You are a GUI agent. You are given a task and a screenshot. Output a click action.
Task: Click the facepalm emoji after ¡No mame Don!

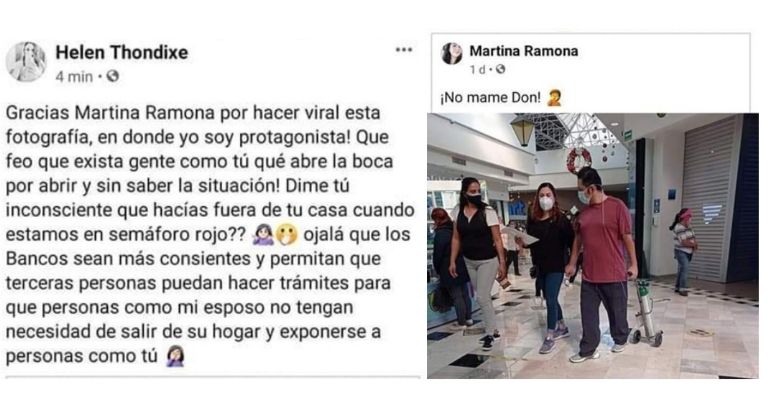pyautogui.click(x=554, y=98)
